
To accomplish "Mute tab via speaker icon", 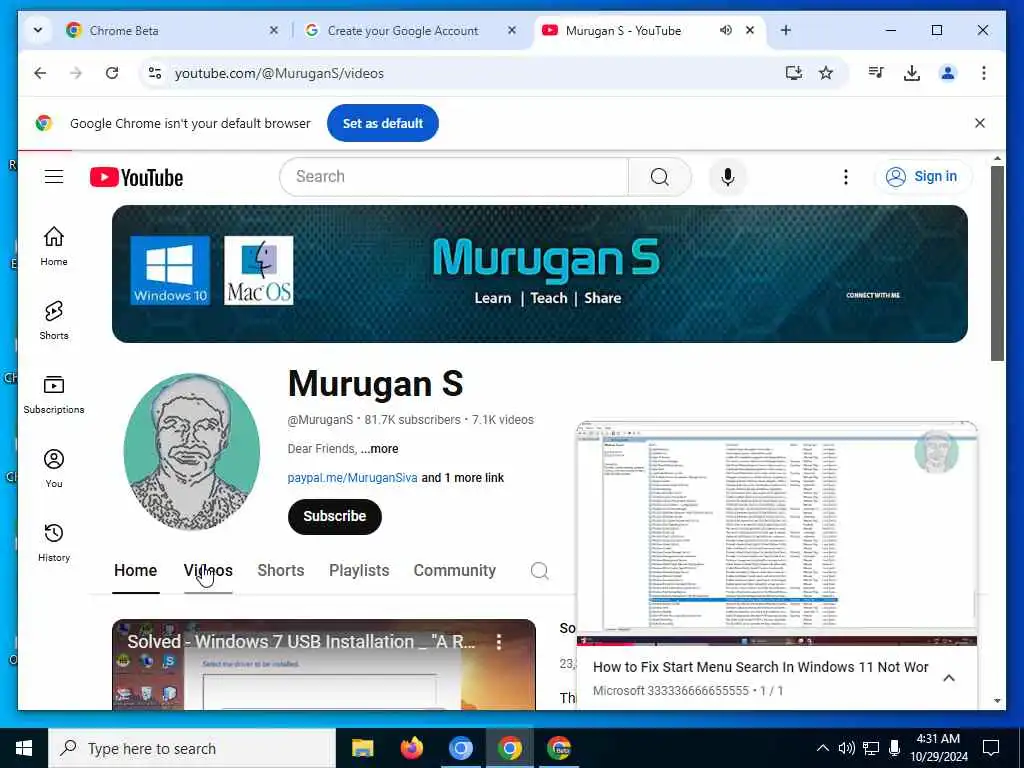I will pos(726,31).
